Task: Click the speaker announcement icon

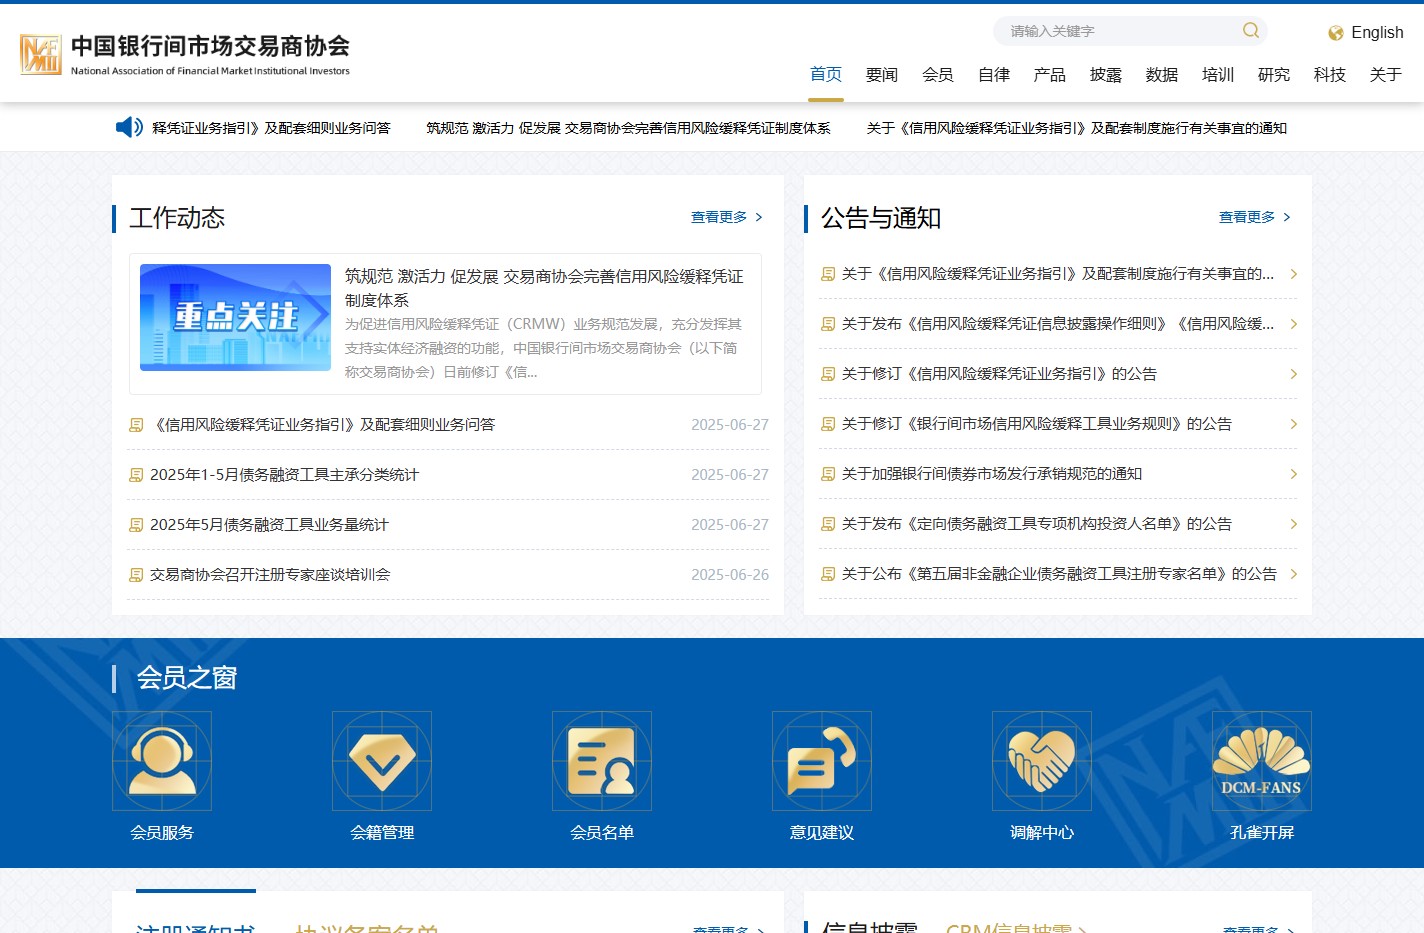Action: [129, 127]
